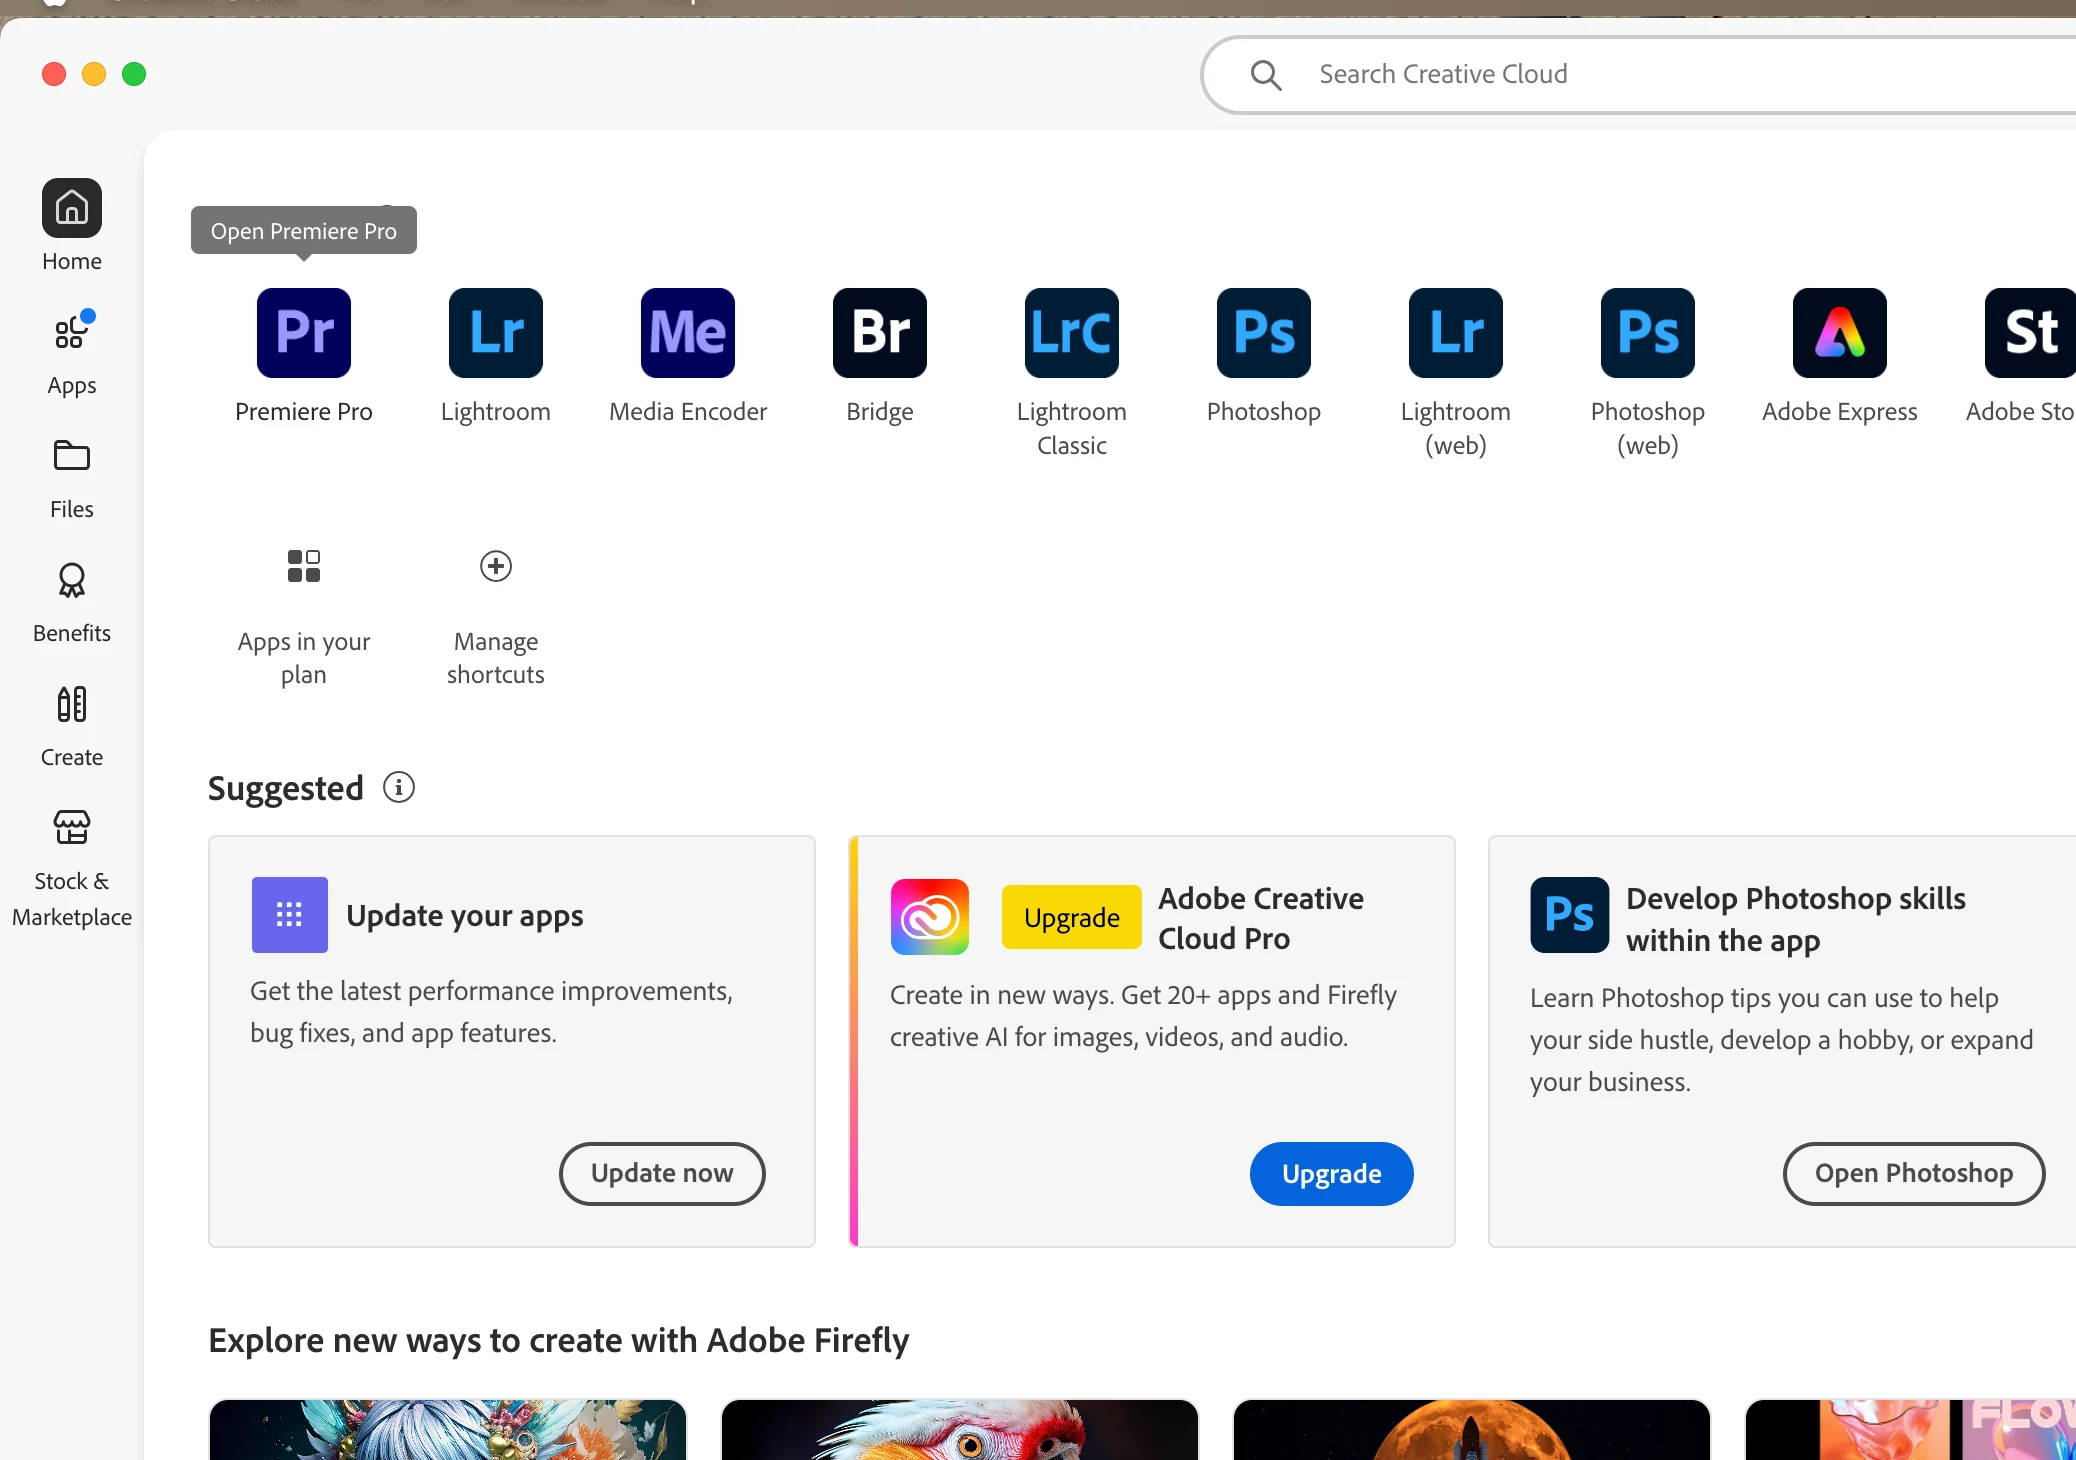
Task: Open the Adobe Express icon
Action: (1839, 333)
